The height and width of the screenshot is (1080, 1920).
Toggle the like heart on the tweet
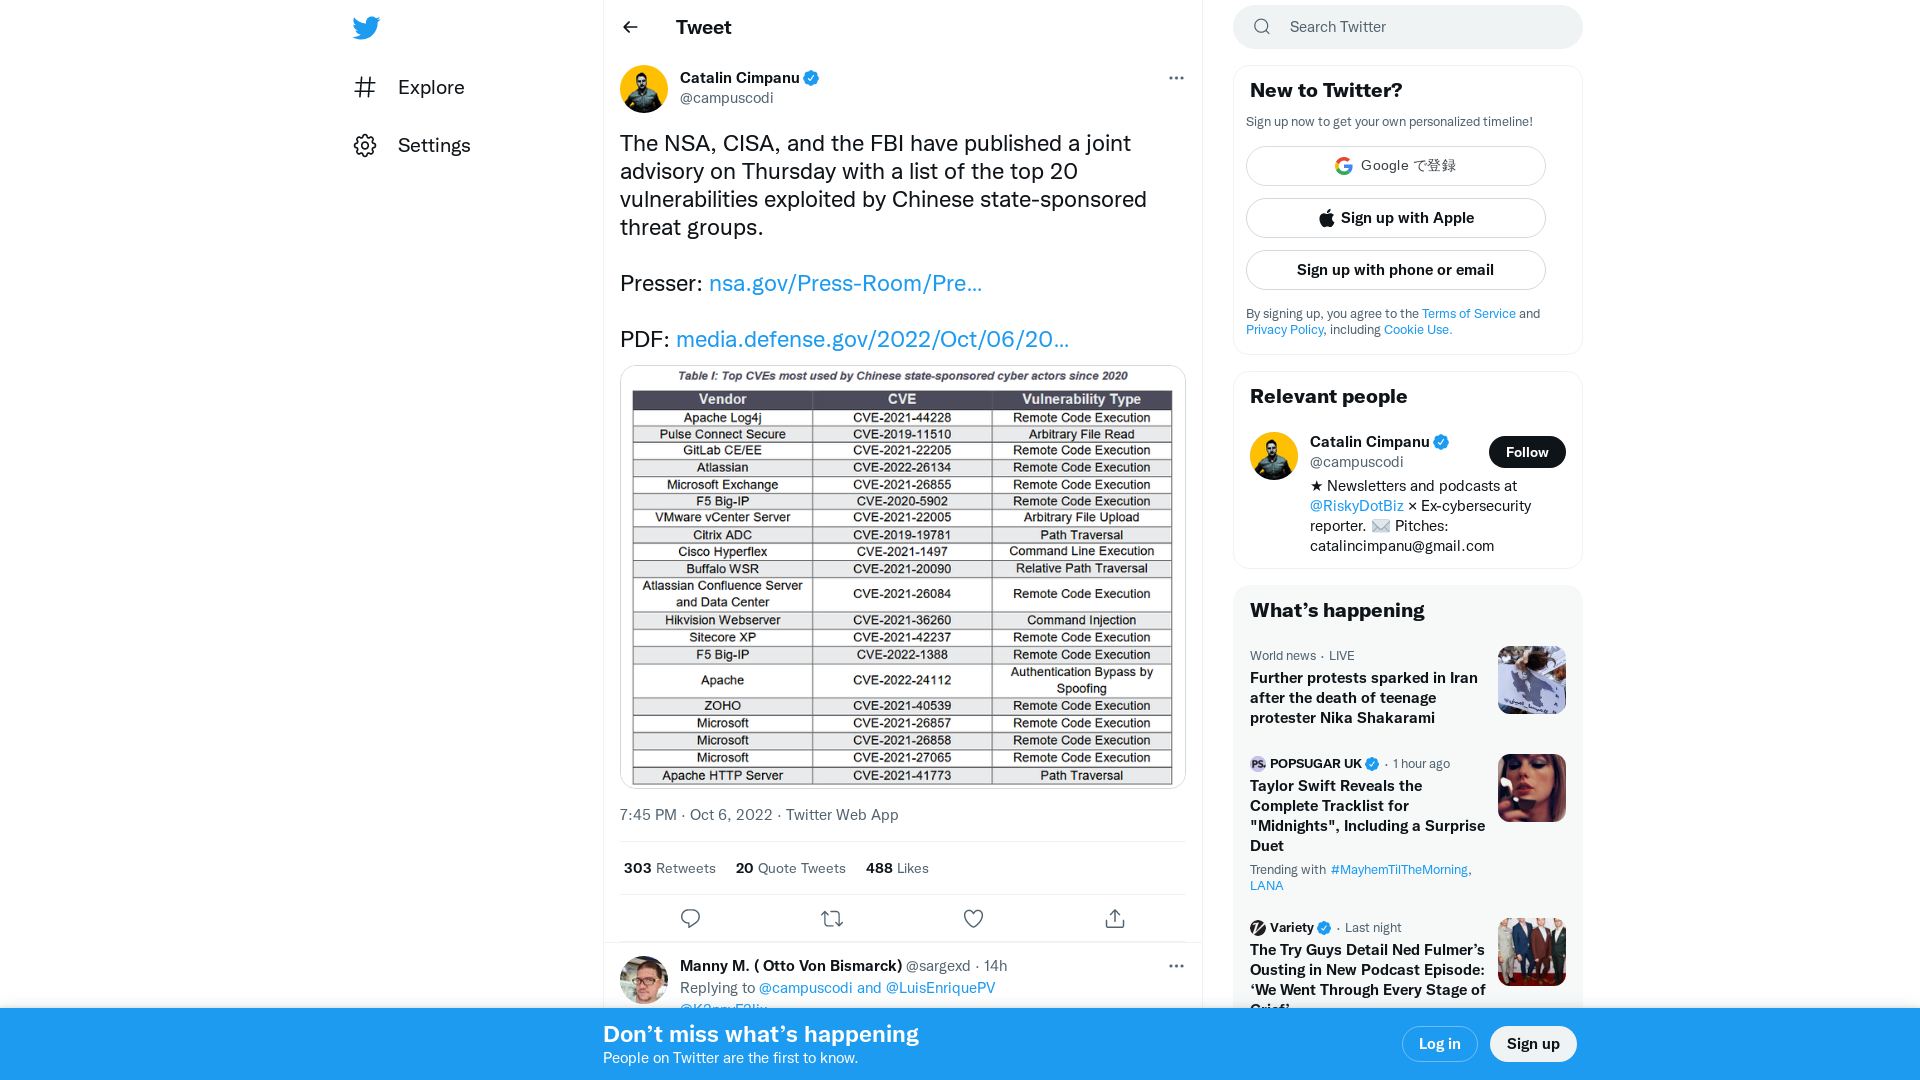pos(973,918)
